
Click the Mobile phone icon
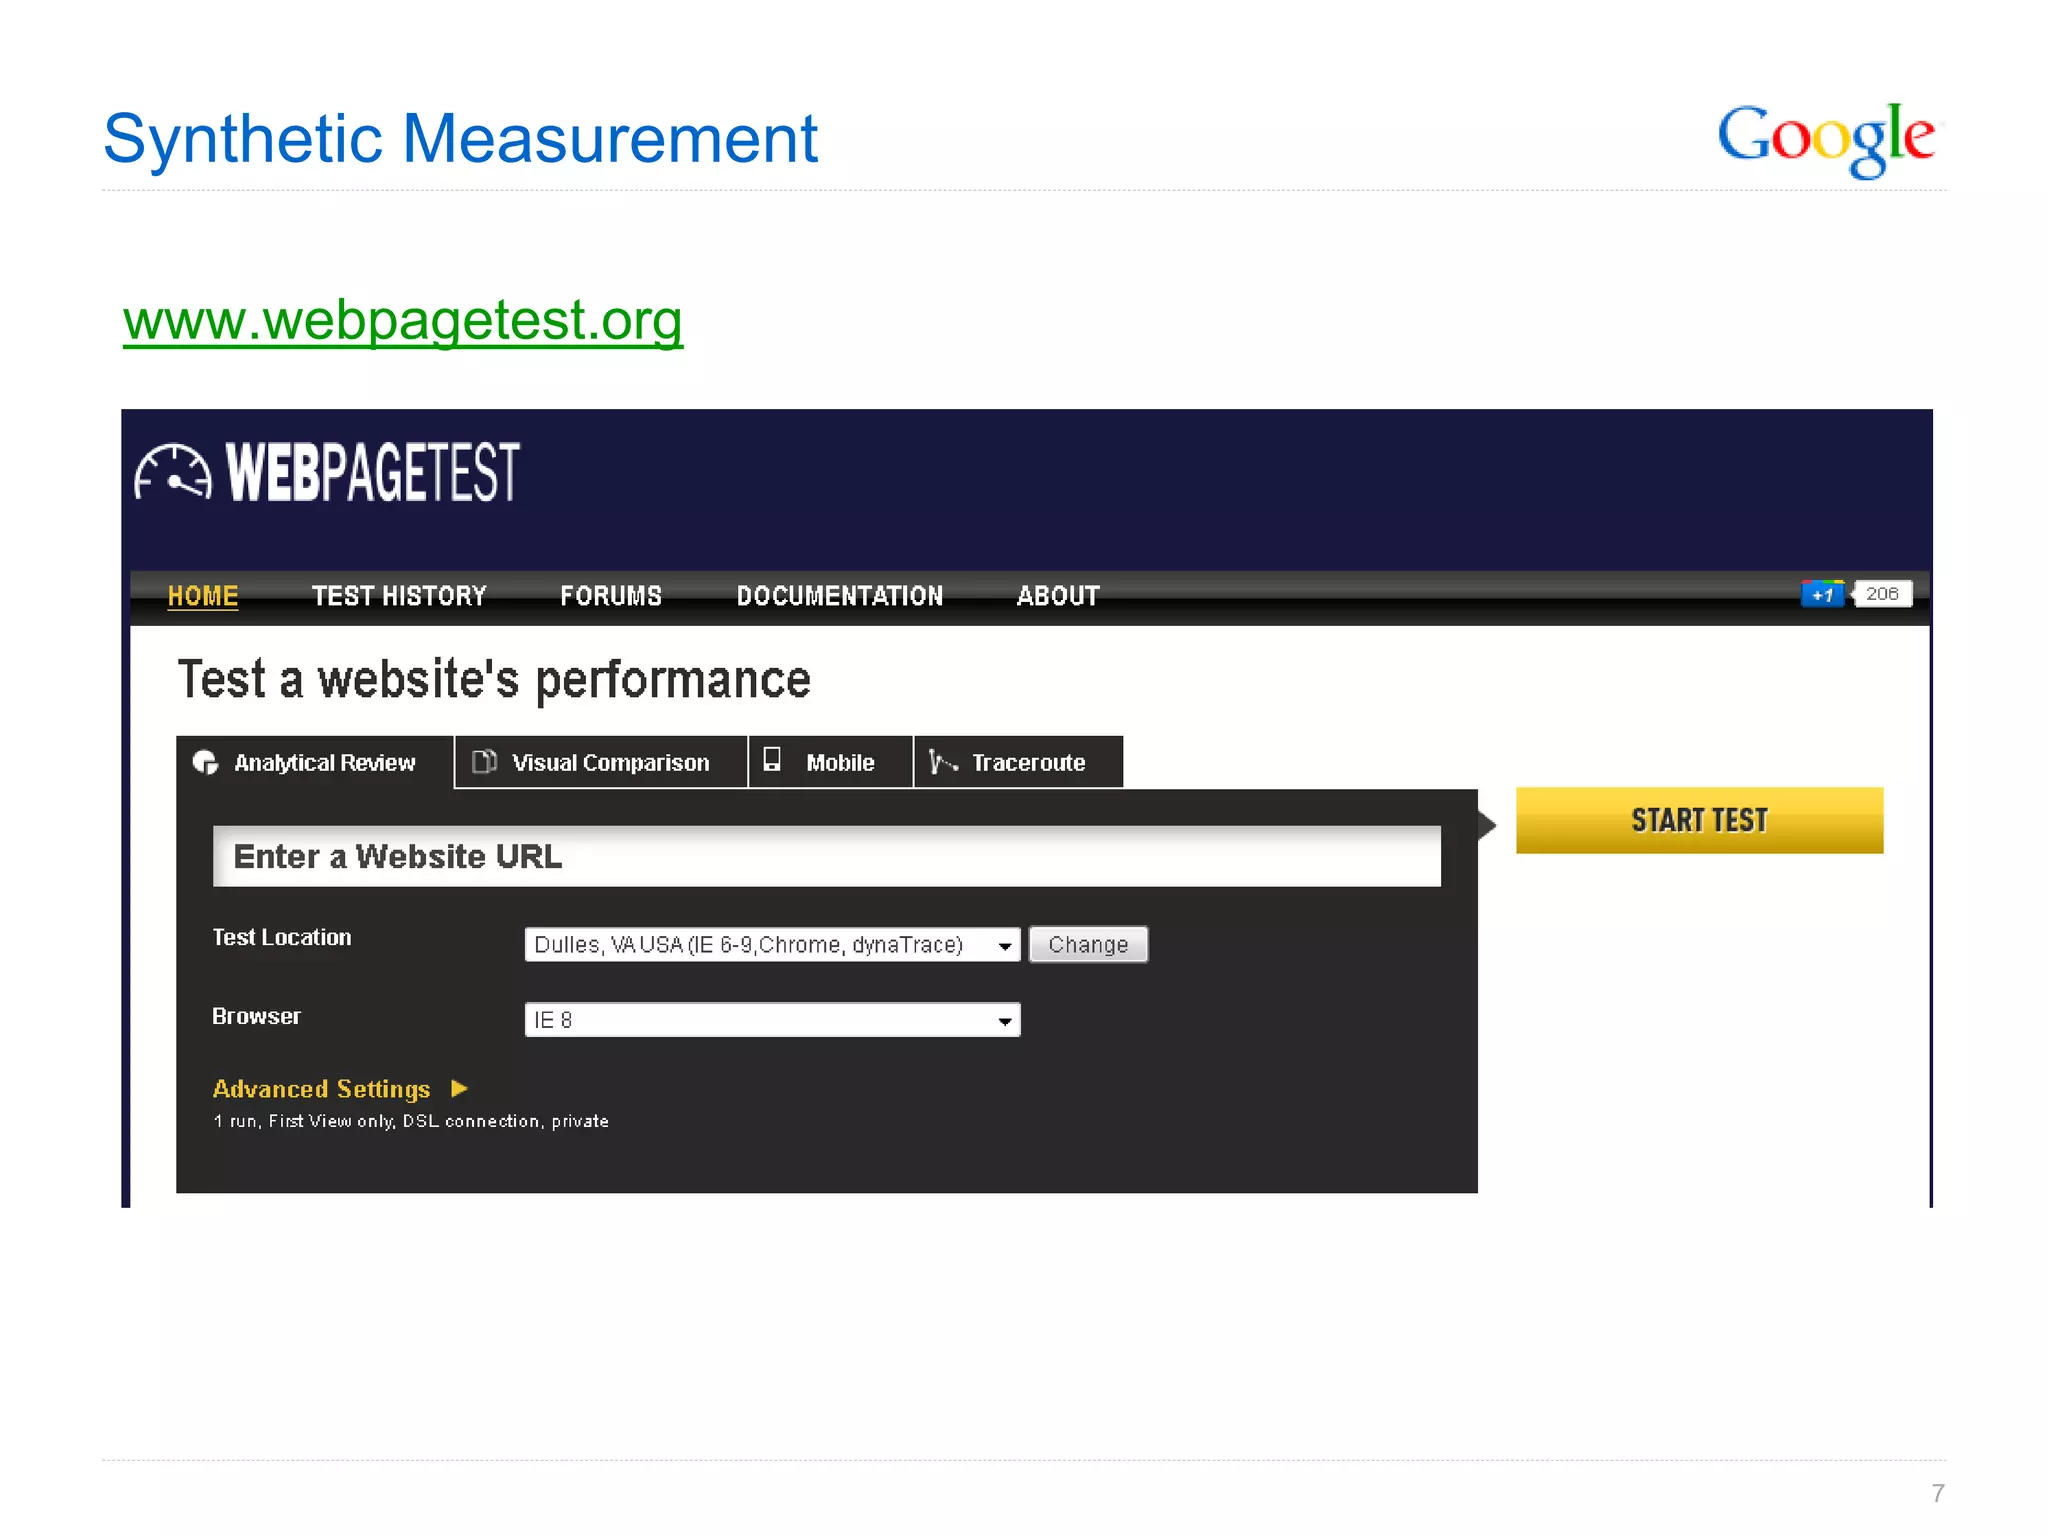(x=772, y=760)
